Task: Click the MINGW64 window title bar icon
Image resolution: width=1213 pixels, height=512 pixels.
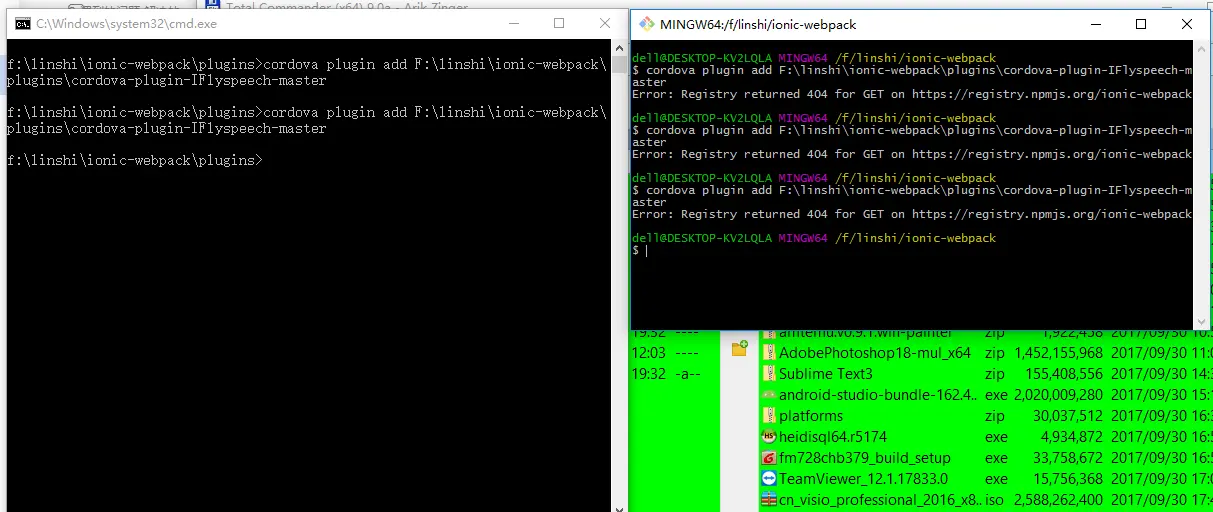Action: click(x=647, y=24)
